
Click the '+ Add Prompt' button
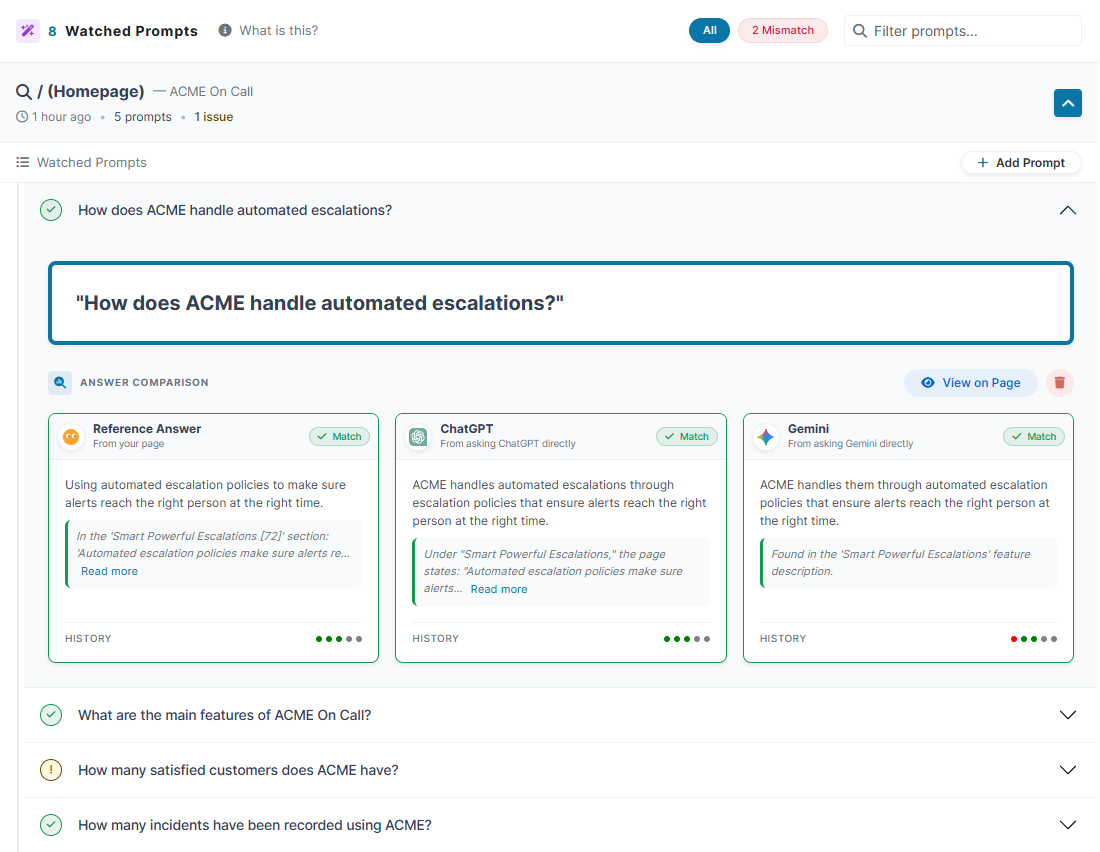[1021, 162]
